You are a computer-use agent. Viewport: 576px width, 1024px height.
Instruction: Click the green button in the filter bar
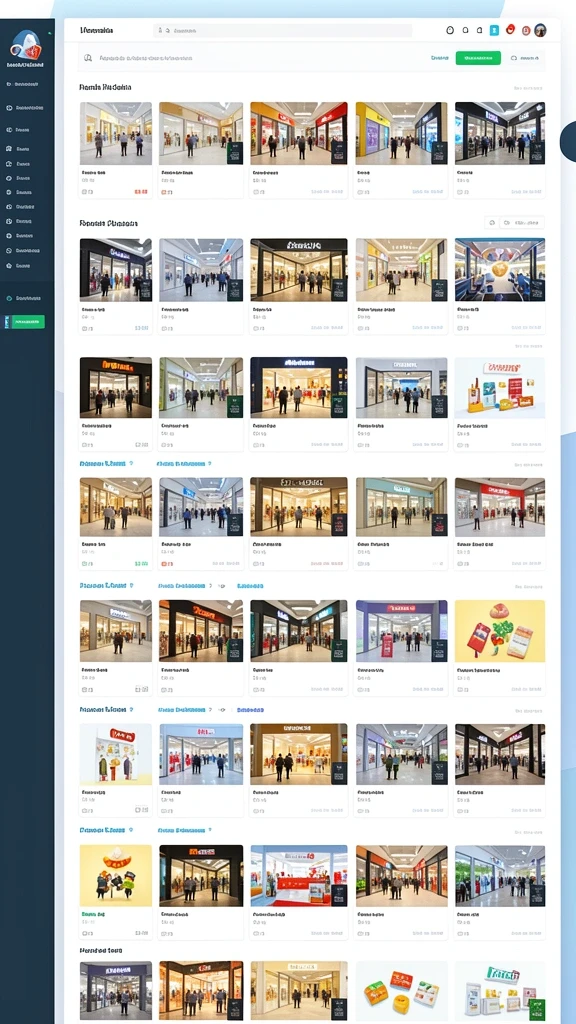click(478, 58)
